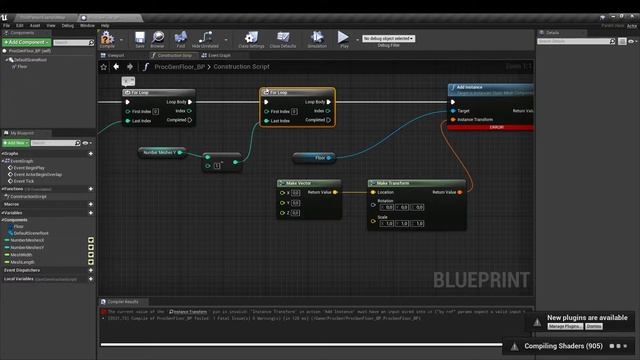The image size is (640, 360).
Task: Open Play options dropdown arrow
Action: pos(357,40)
